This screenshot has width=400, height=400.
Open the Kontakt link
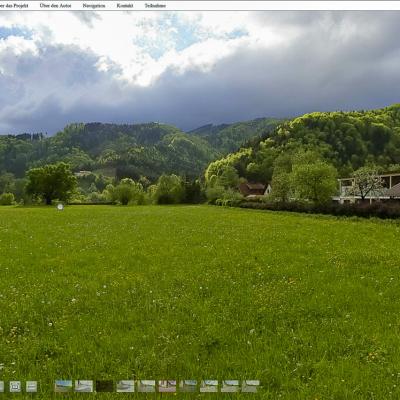pos(125,6)
